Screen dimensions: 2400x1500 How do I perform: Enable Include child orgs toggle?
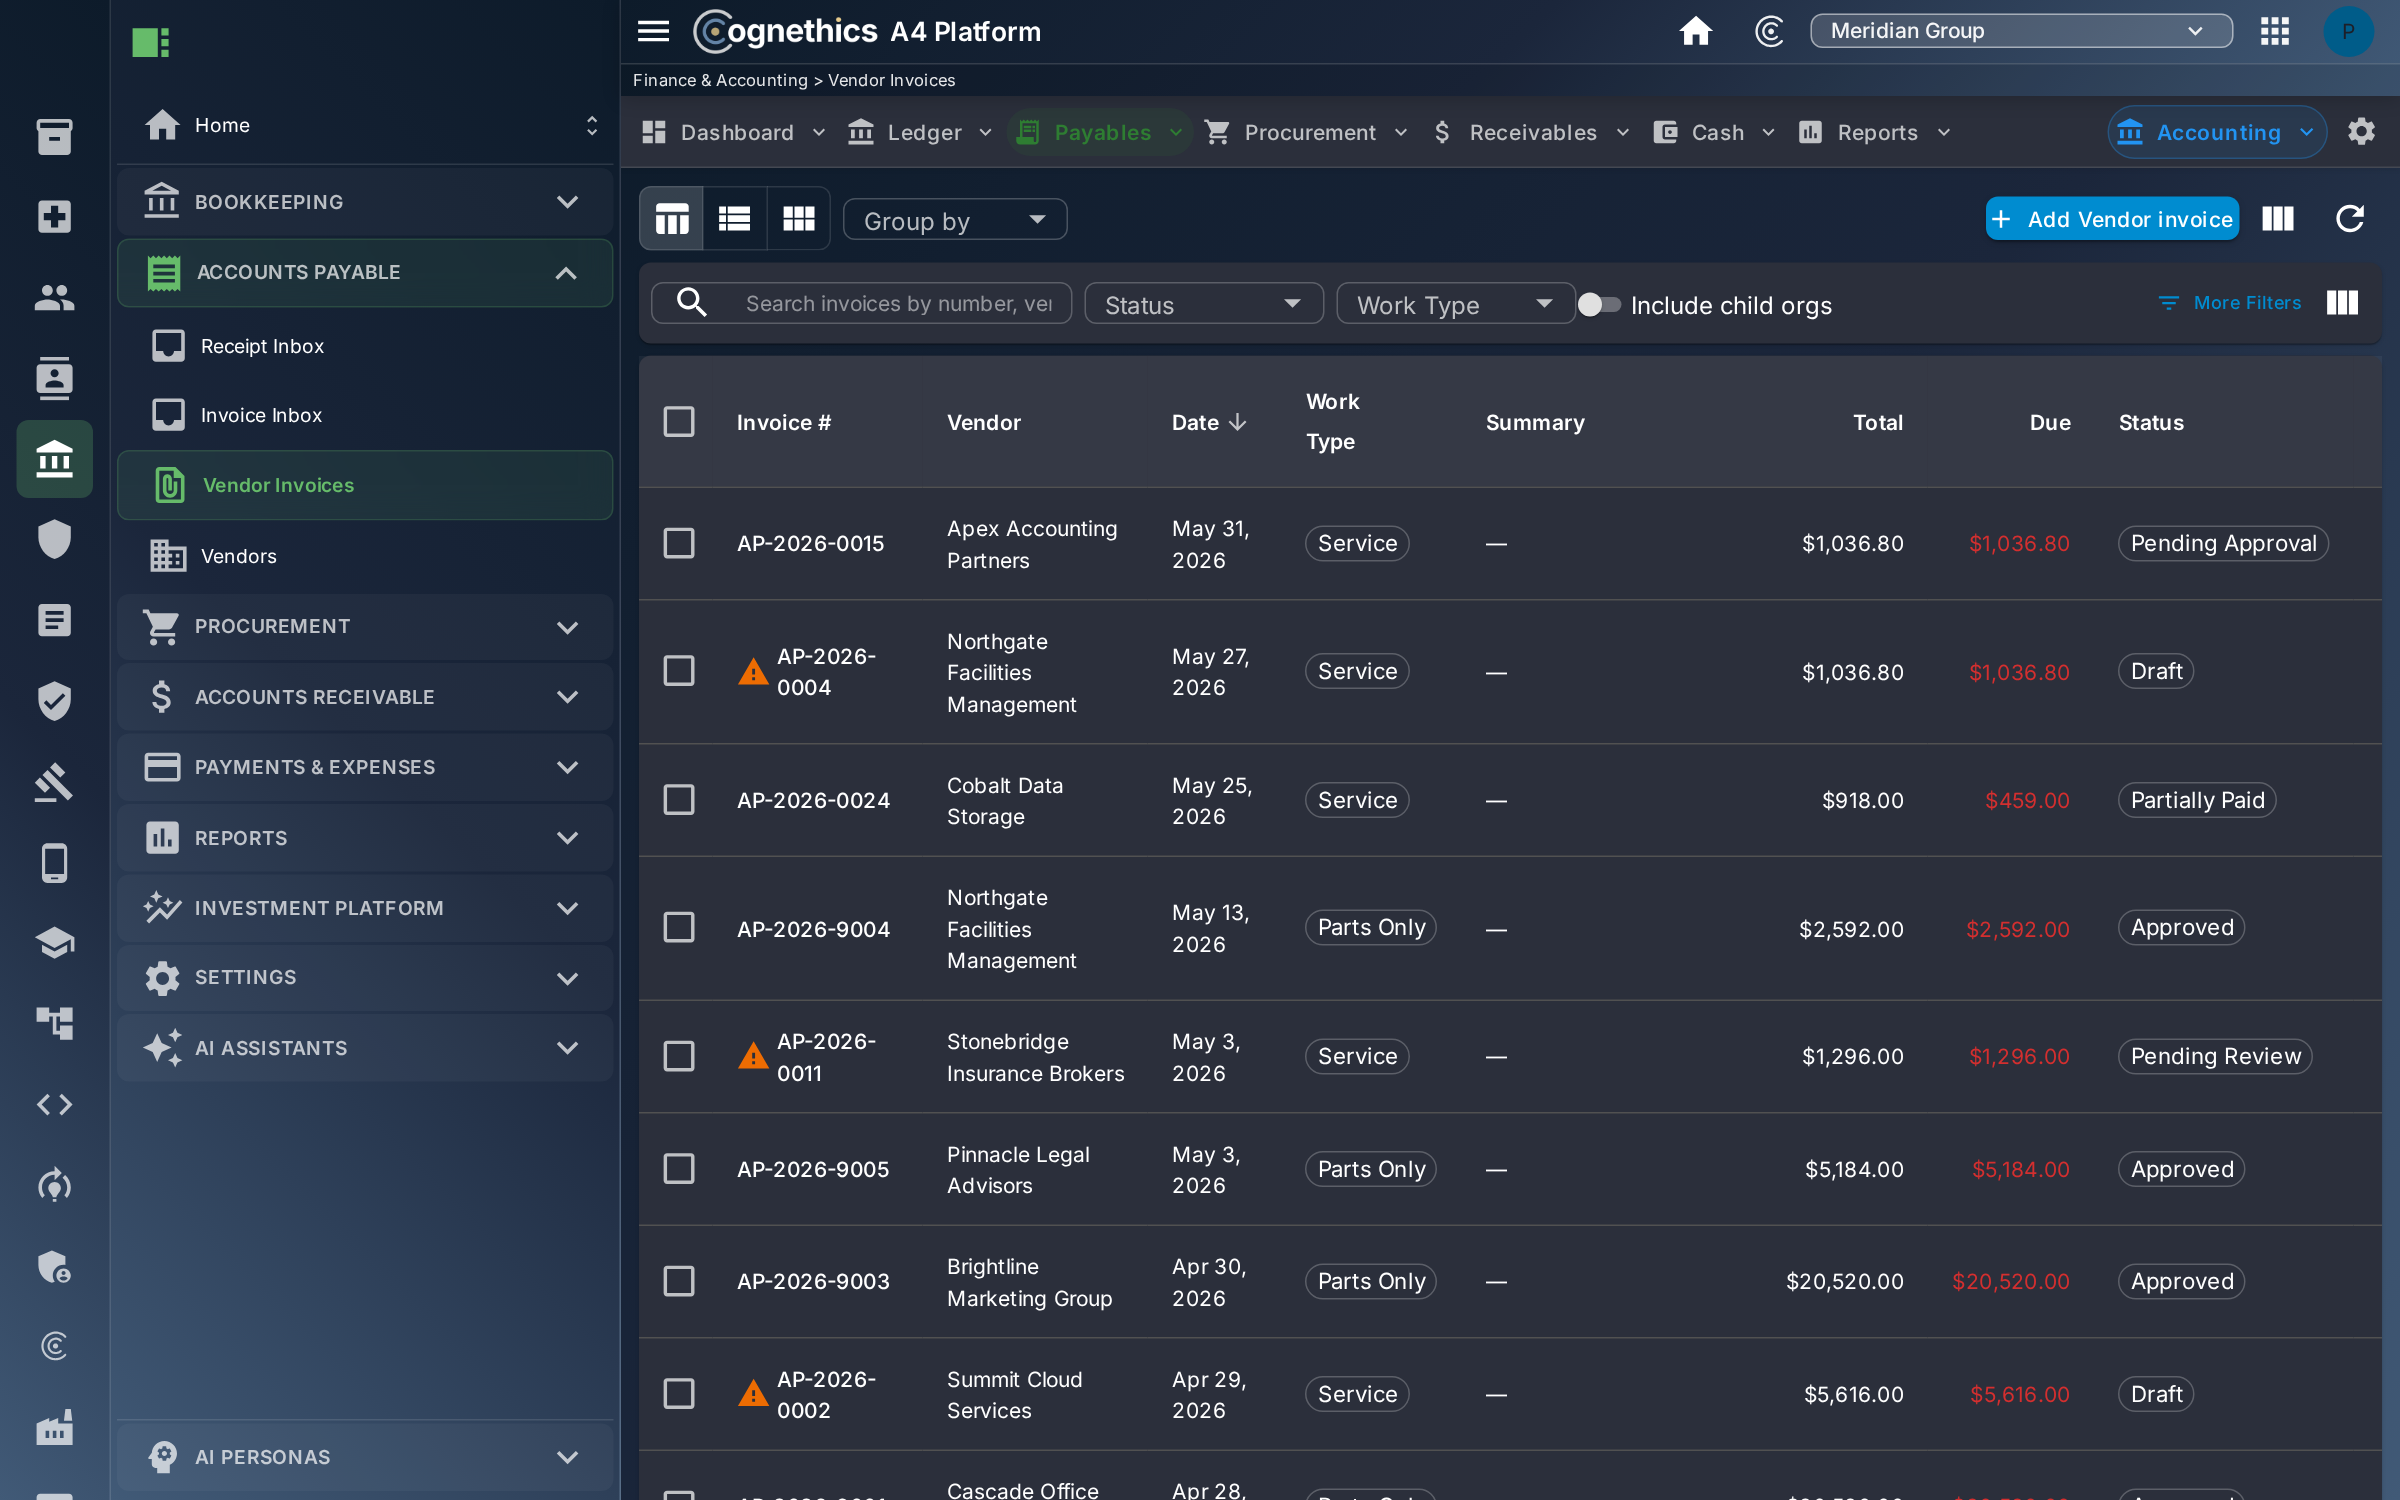point(1598,304)
